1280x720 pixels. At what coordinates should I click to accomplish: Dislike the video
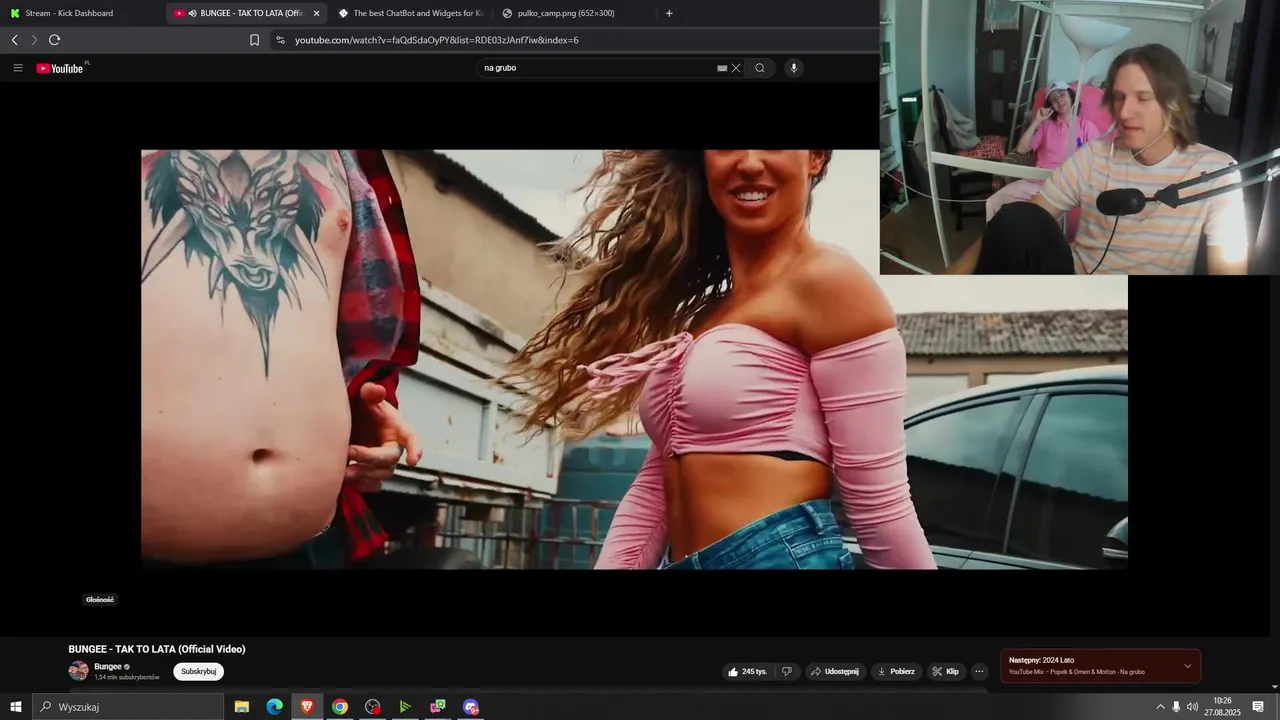pyautogui.click(x=787, y=671)
